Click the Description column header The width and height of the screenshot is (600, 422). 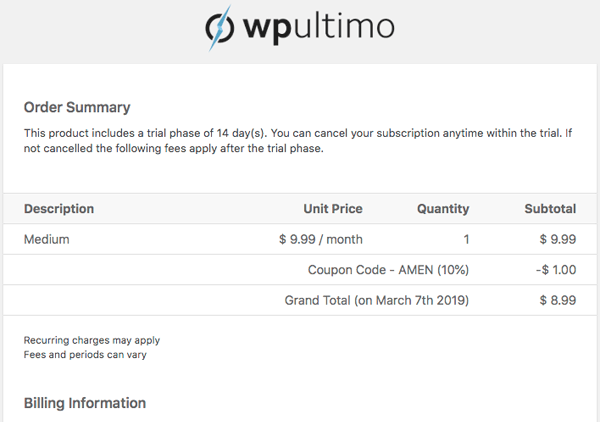point(59,209)
